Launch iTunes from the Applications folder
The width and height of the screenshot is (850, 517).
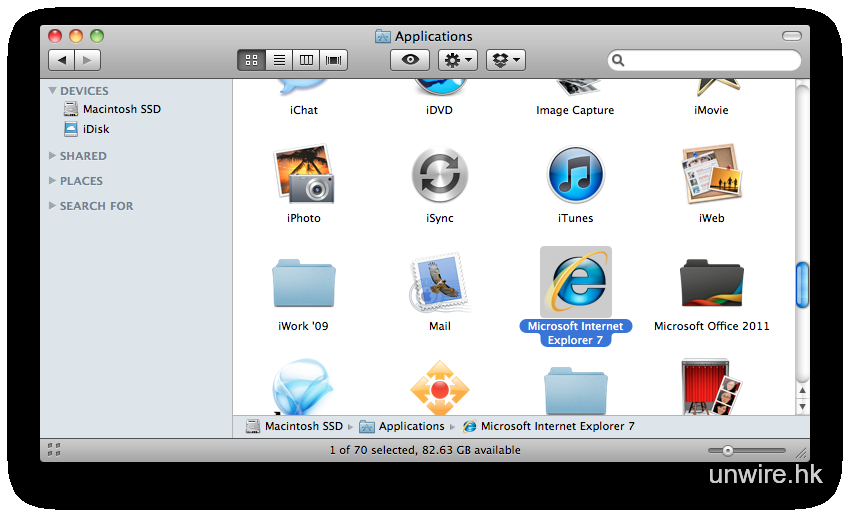coord(575,175)
